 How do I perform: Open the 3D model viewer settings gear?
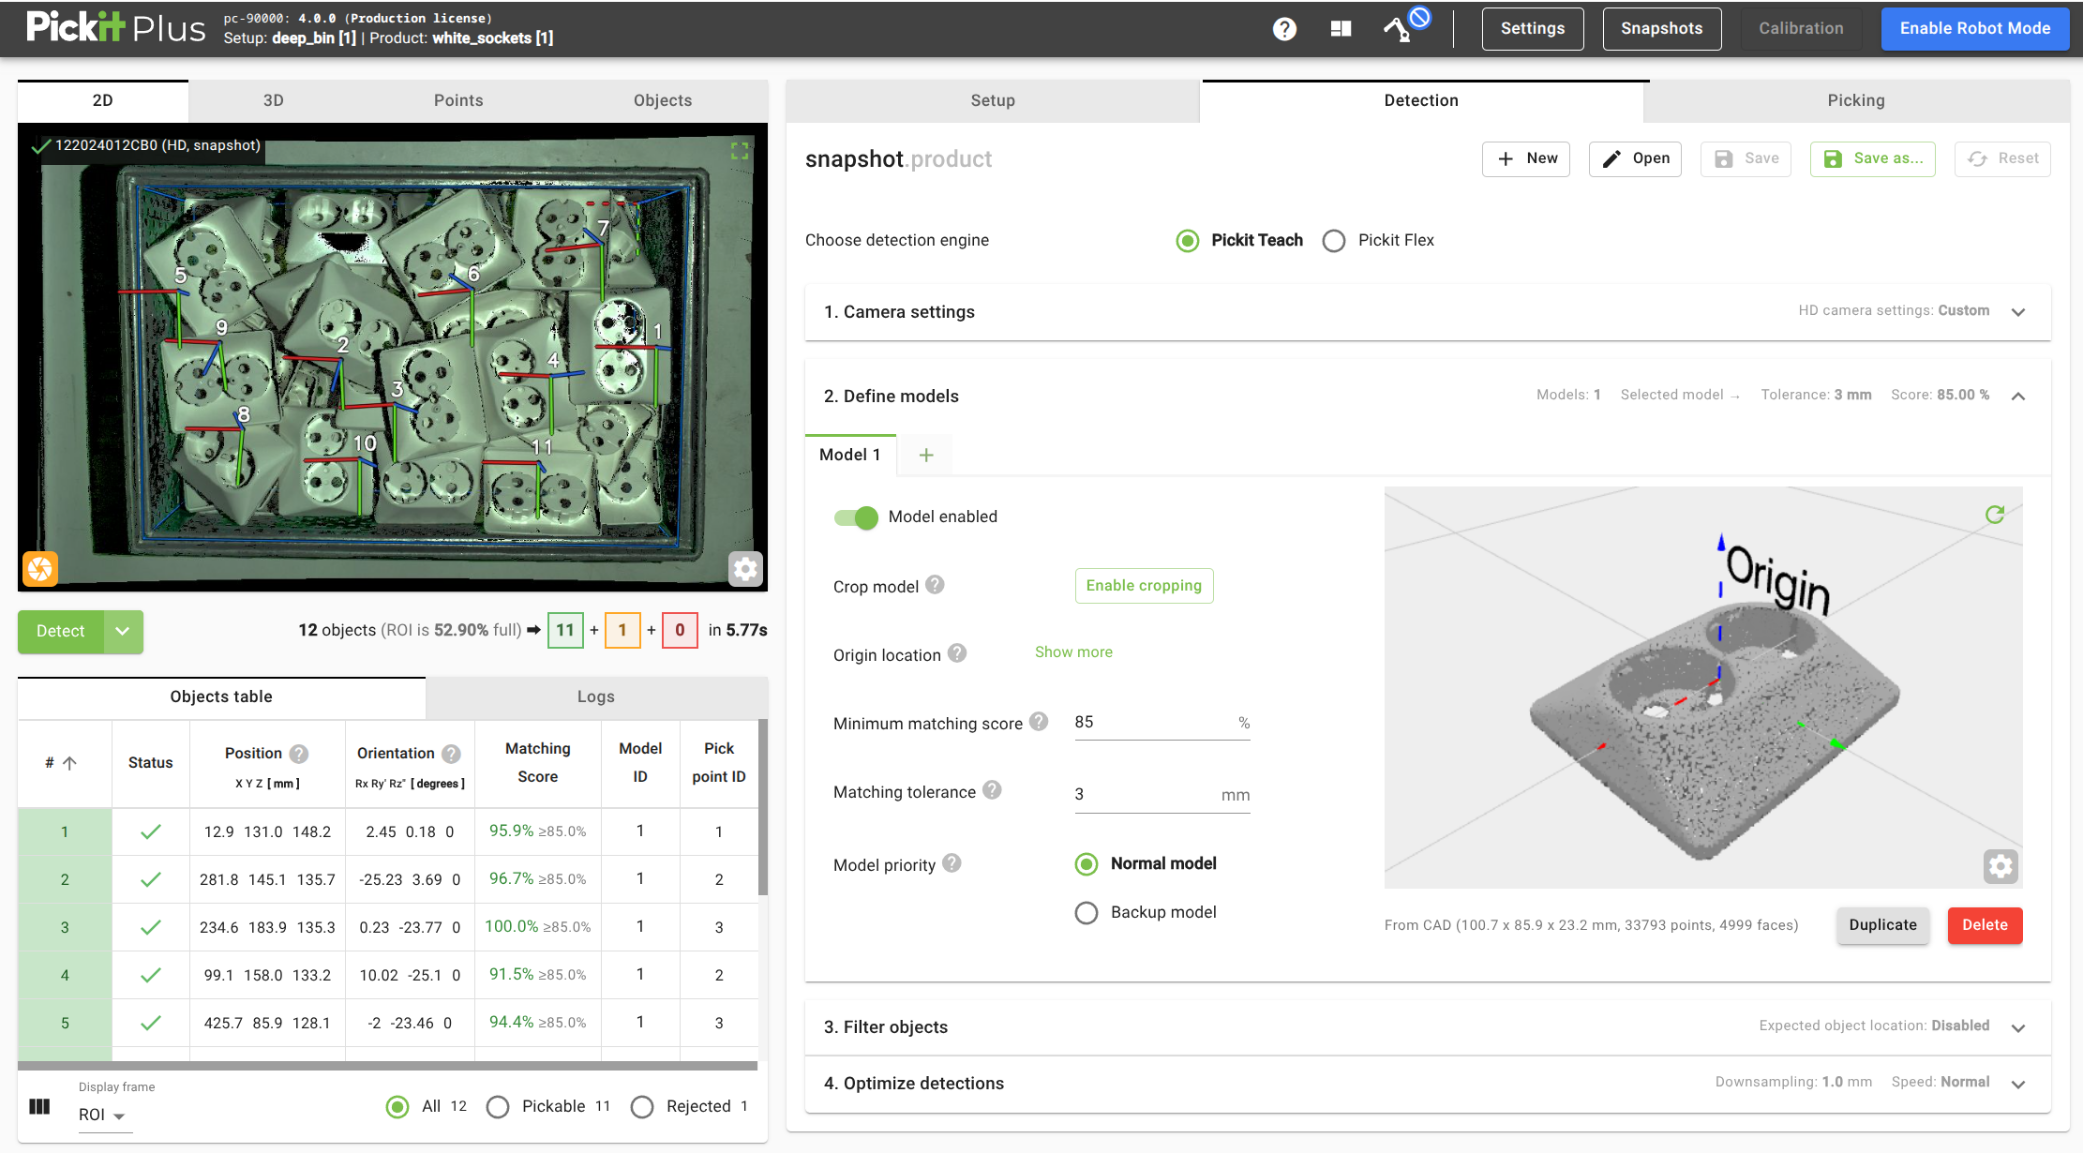coord(2000,867)
